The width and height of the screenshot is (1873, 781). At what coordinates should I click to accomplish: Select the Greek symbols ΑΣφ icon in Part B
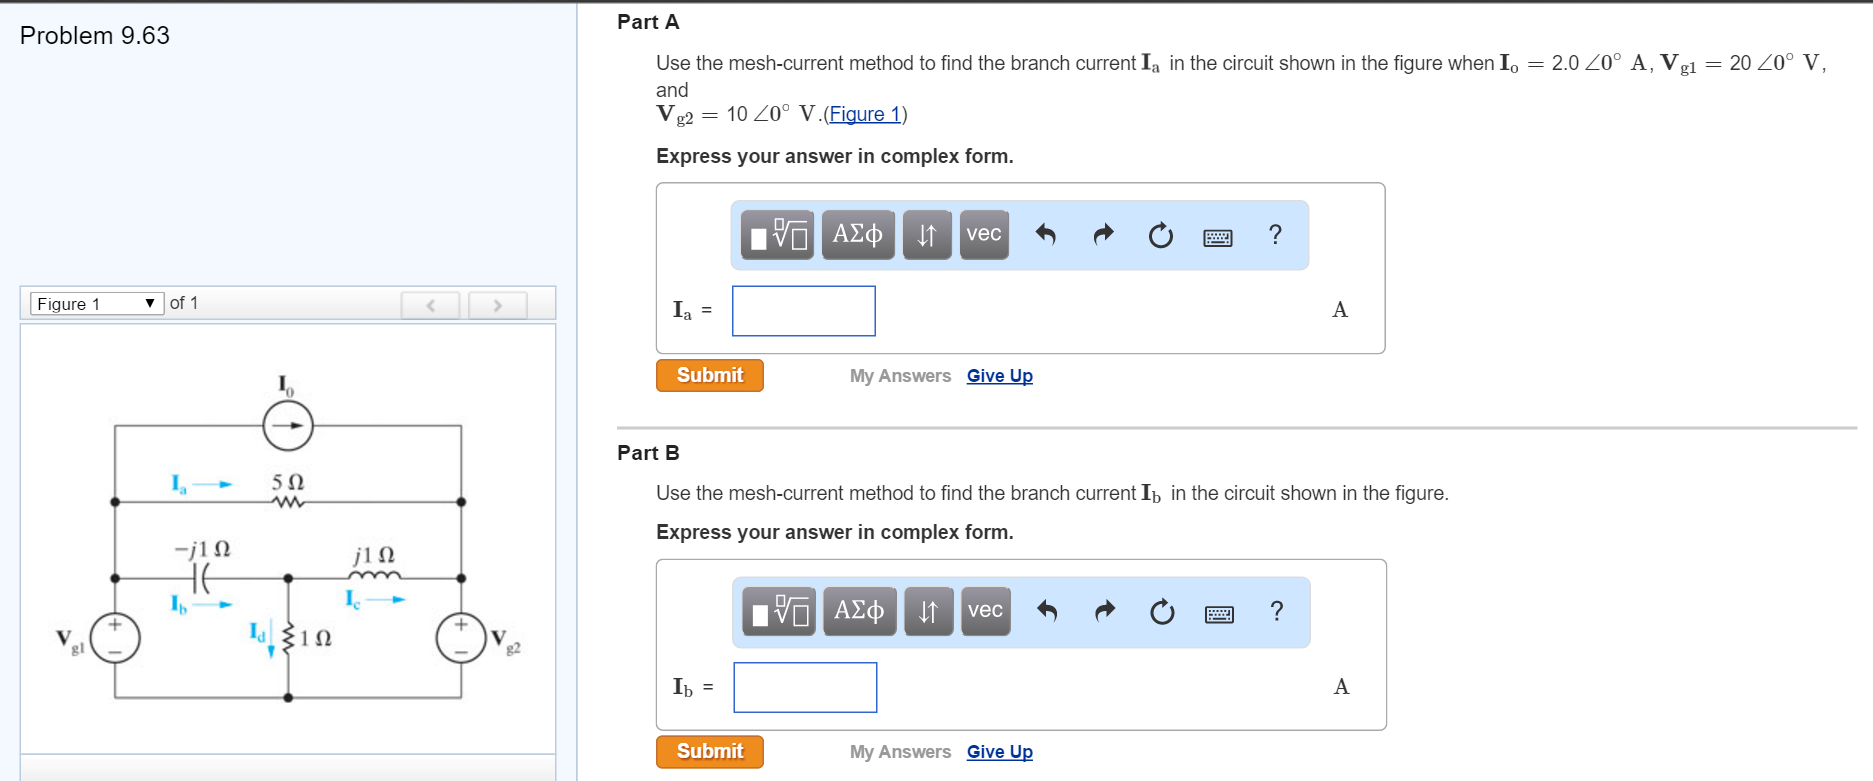coord(858,611)
